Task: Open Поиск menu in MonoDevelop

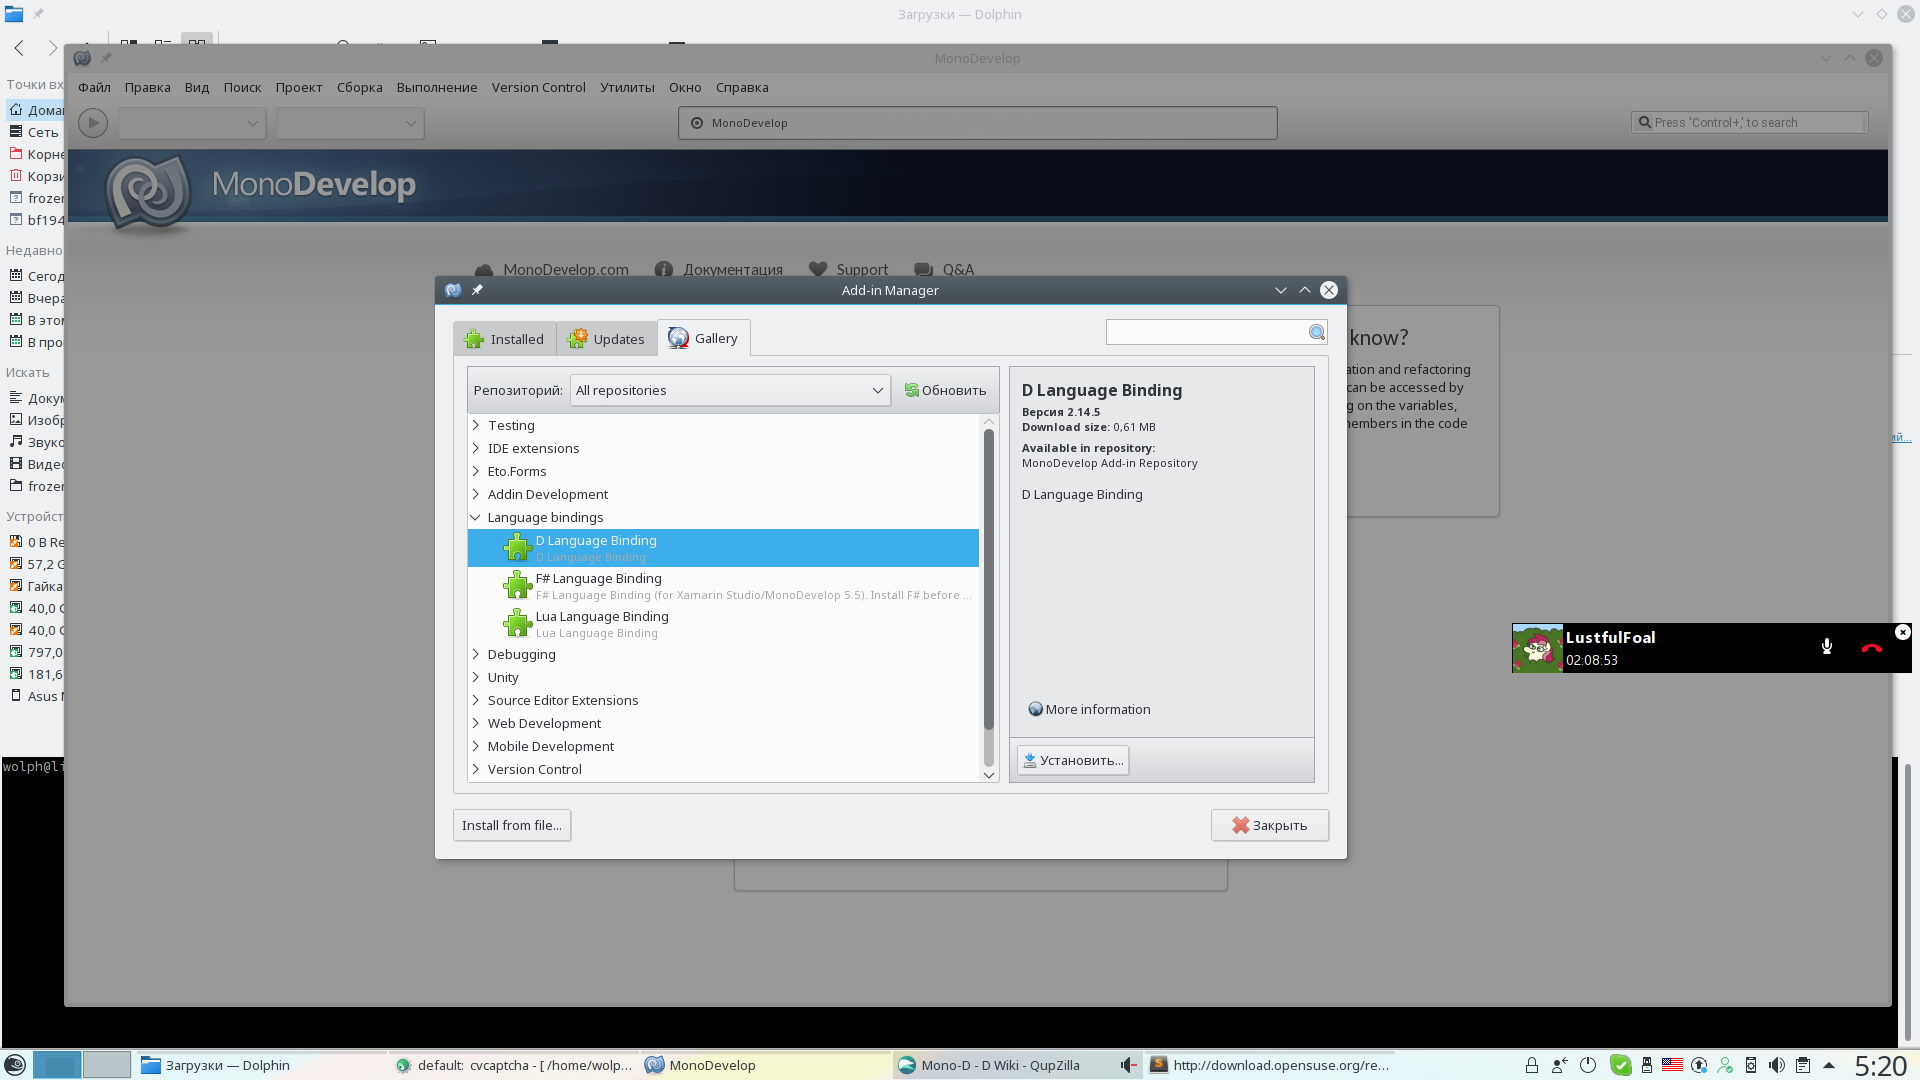Action: (242, 87)
